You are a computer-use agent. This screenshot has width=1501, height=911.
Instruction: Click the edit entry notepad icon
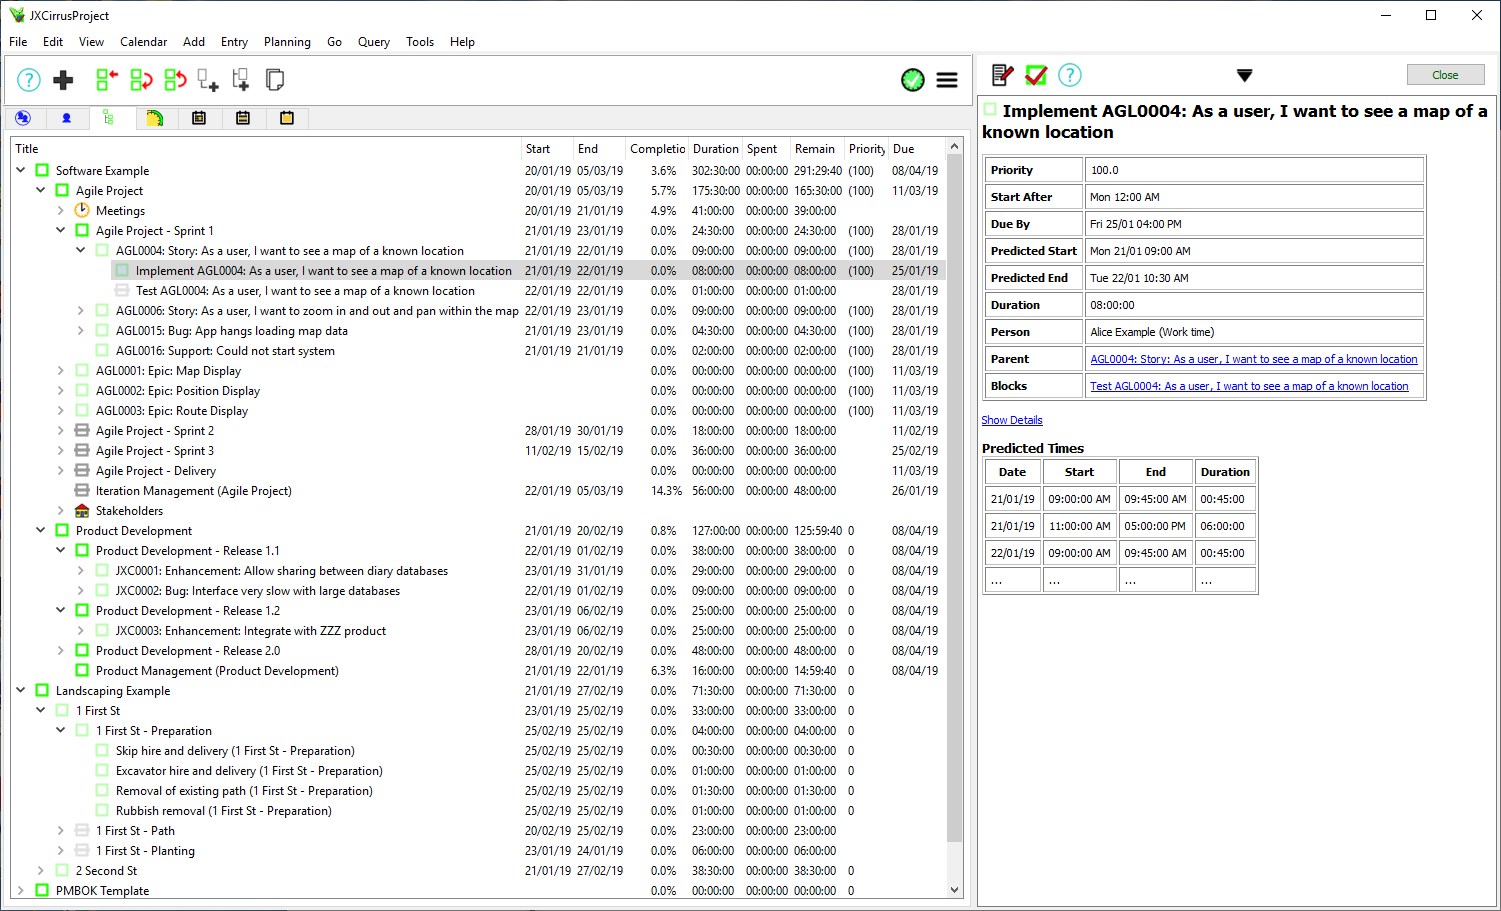pos(1002,75)
